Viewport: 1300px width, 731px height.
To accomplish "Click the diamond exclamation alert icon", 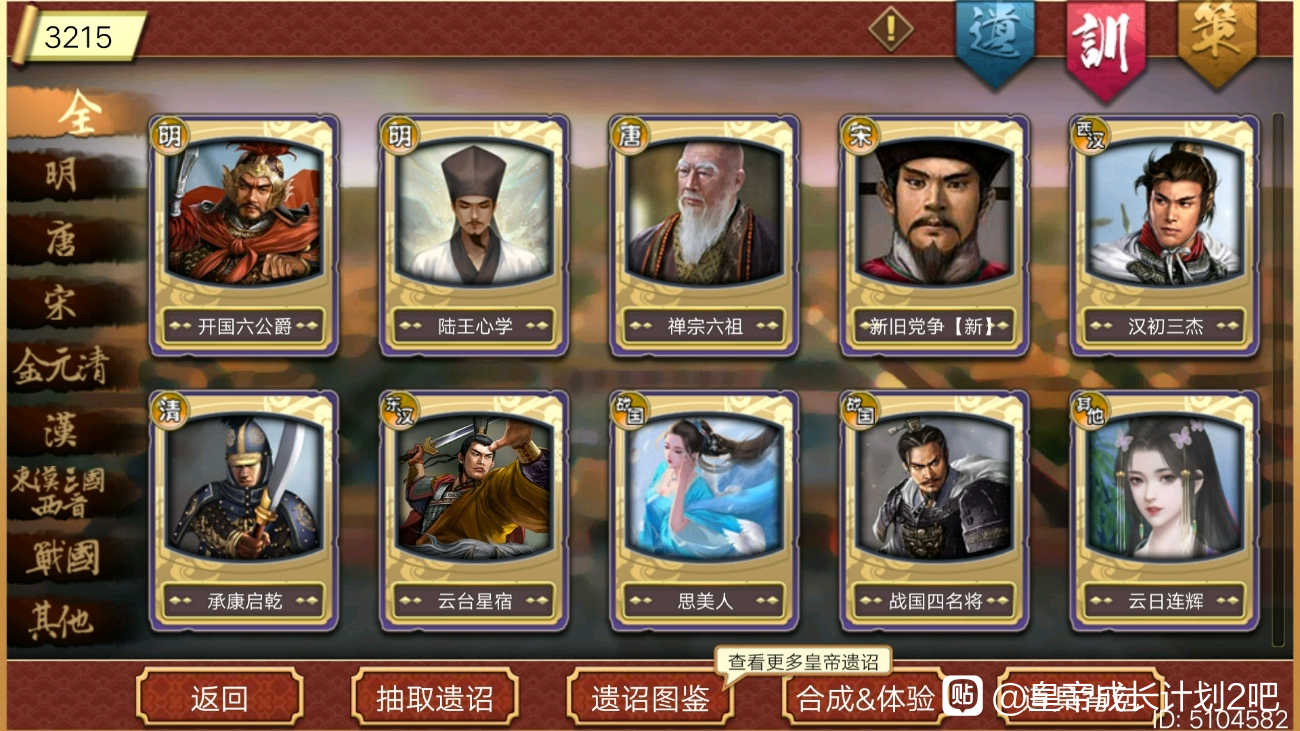I will [890, 28].
